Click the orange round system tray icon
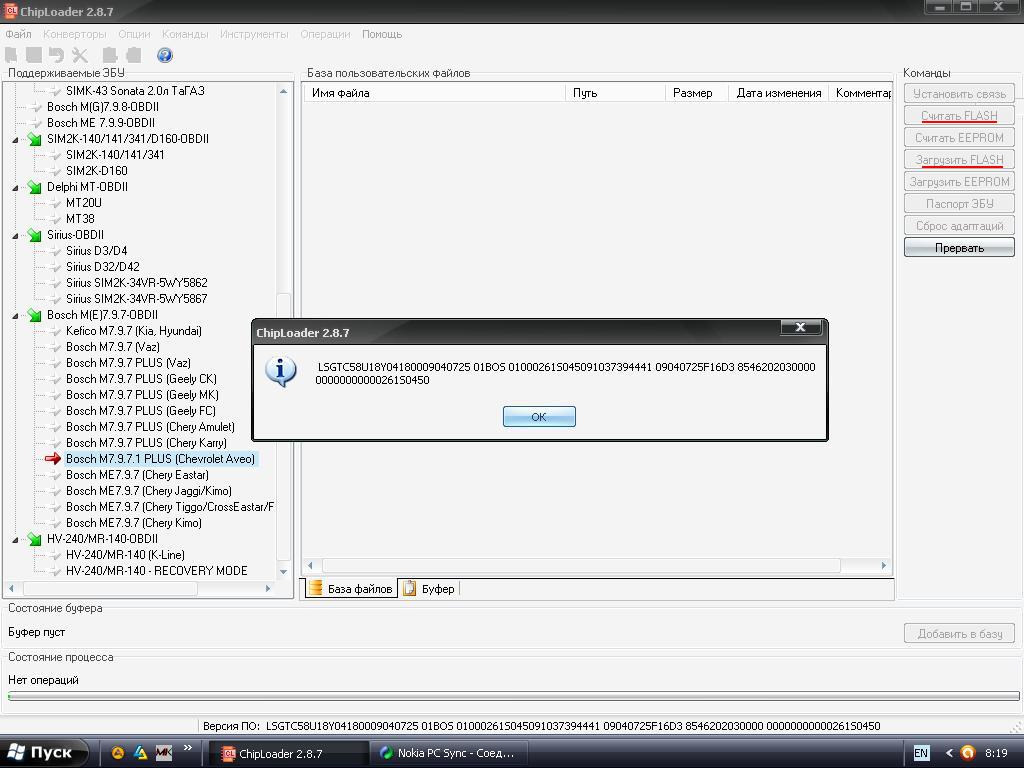The height and width of the screenshot is (768, 1024). pos(968,753)
